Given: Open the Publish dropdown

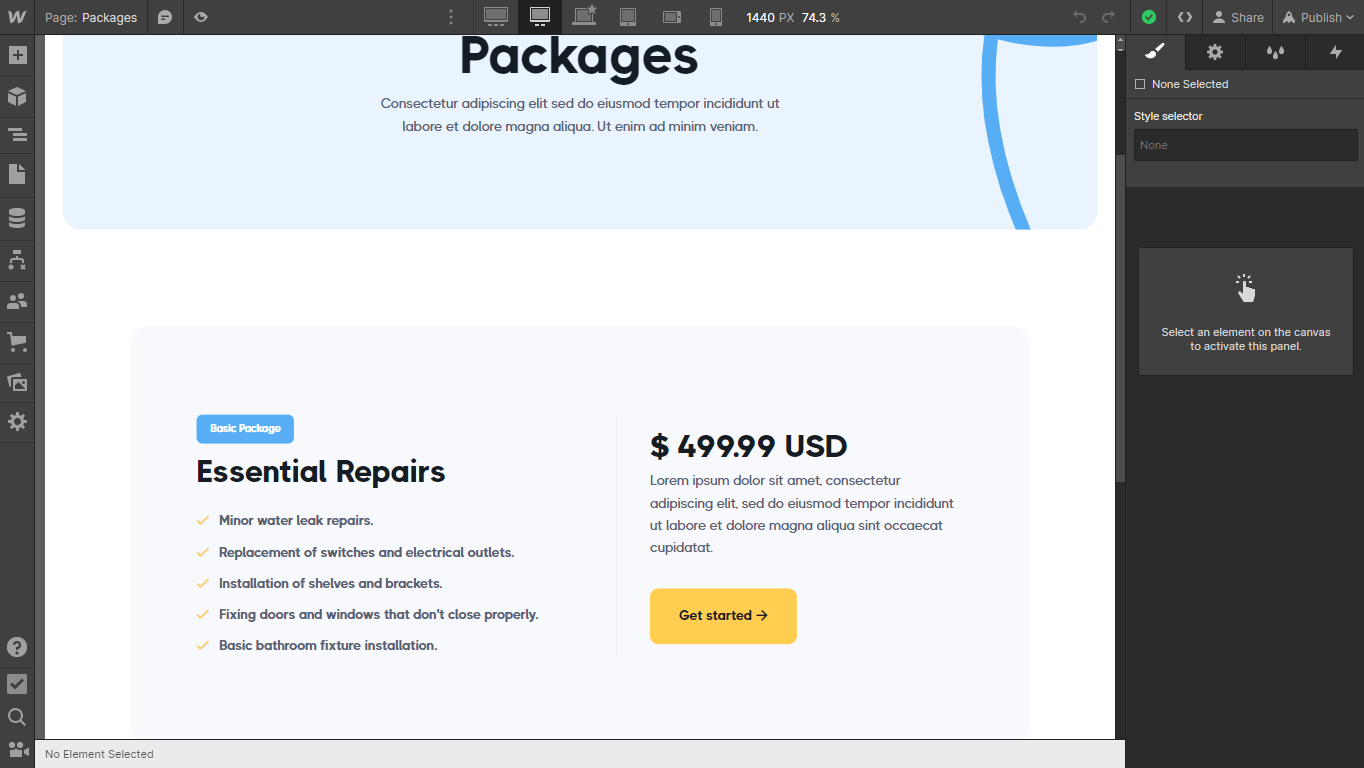Looking at the screenshot, I should point(1317,17).
